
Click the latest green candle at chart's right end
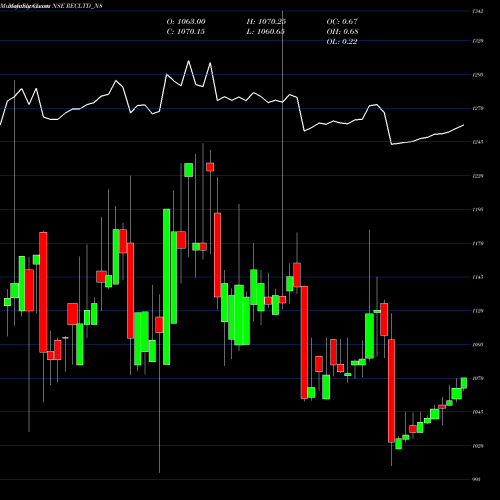tap(464, 383)
